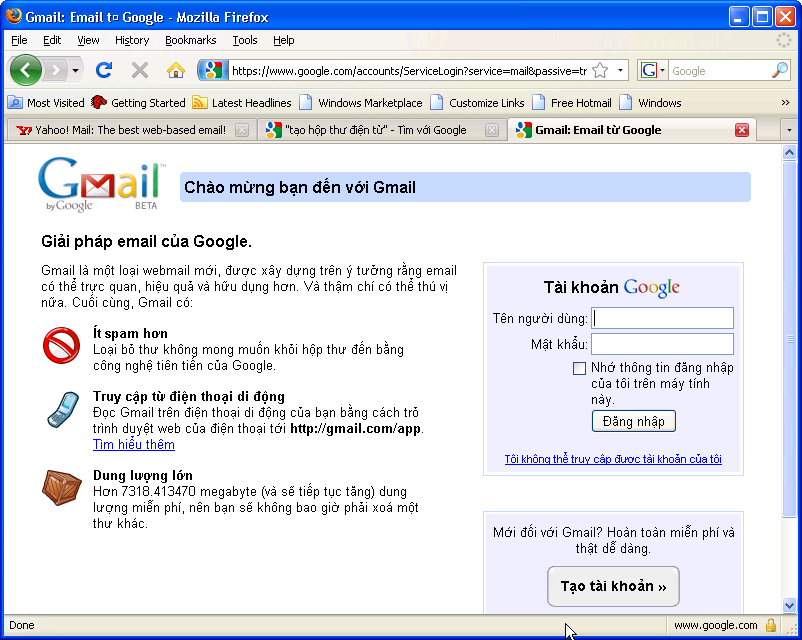Click the vertical scrollbar thumb

[x=789, y=338]
